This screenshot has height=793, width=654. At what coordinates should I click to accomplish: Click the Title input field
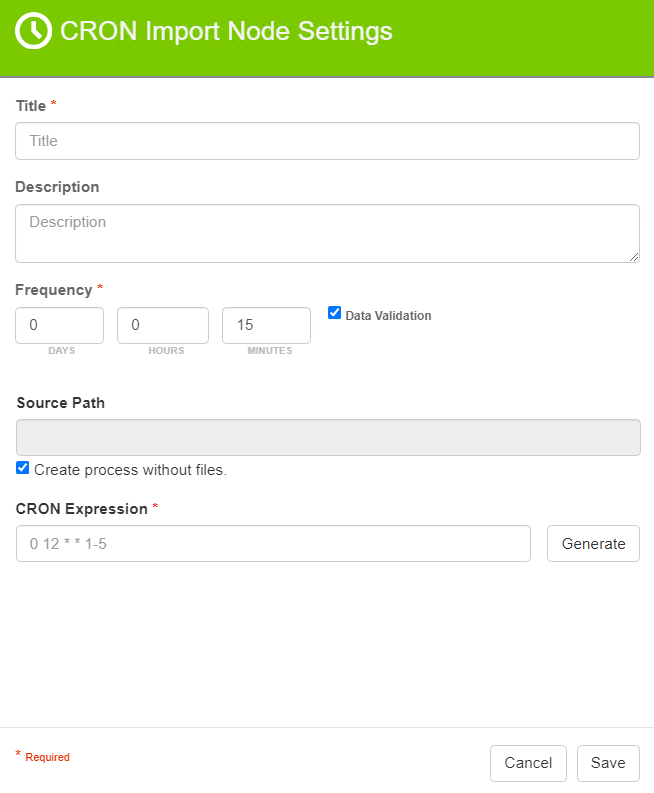327,141
